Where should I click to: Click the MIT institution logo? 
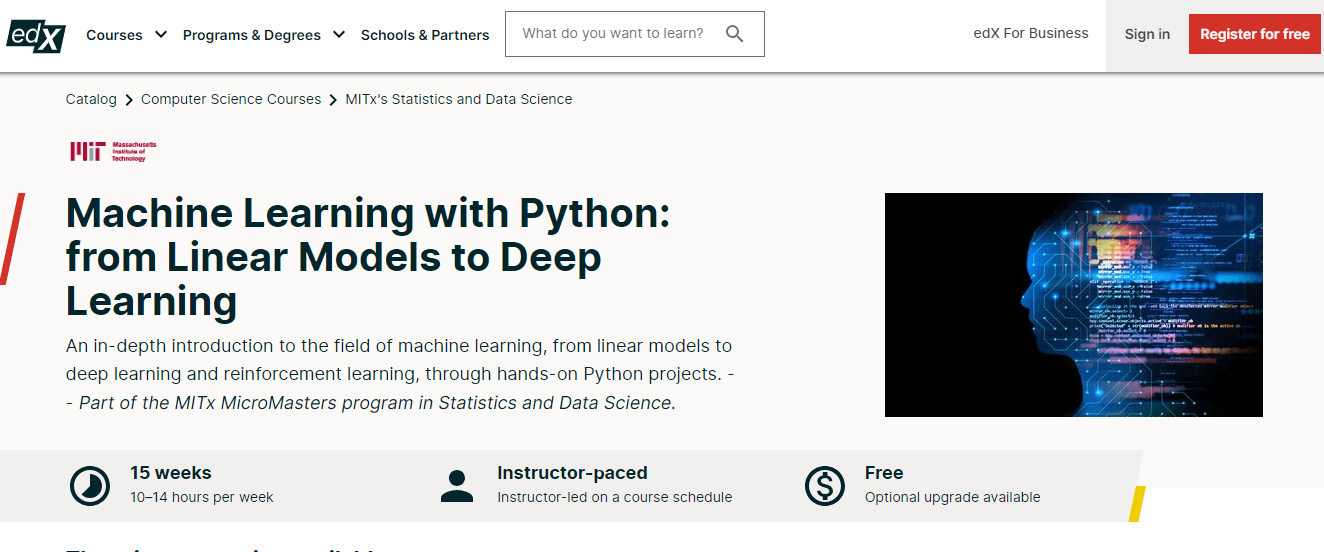(113, 151)
